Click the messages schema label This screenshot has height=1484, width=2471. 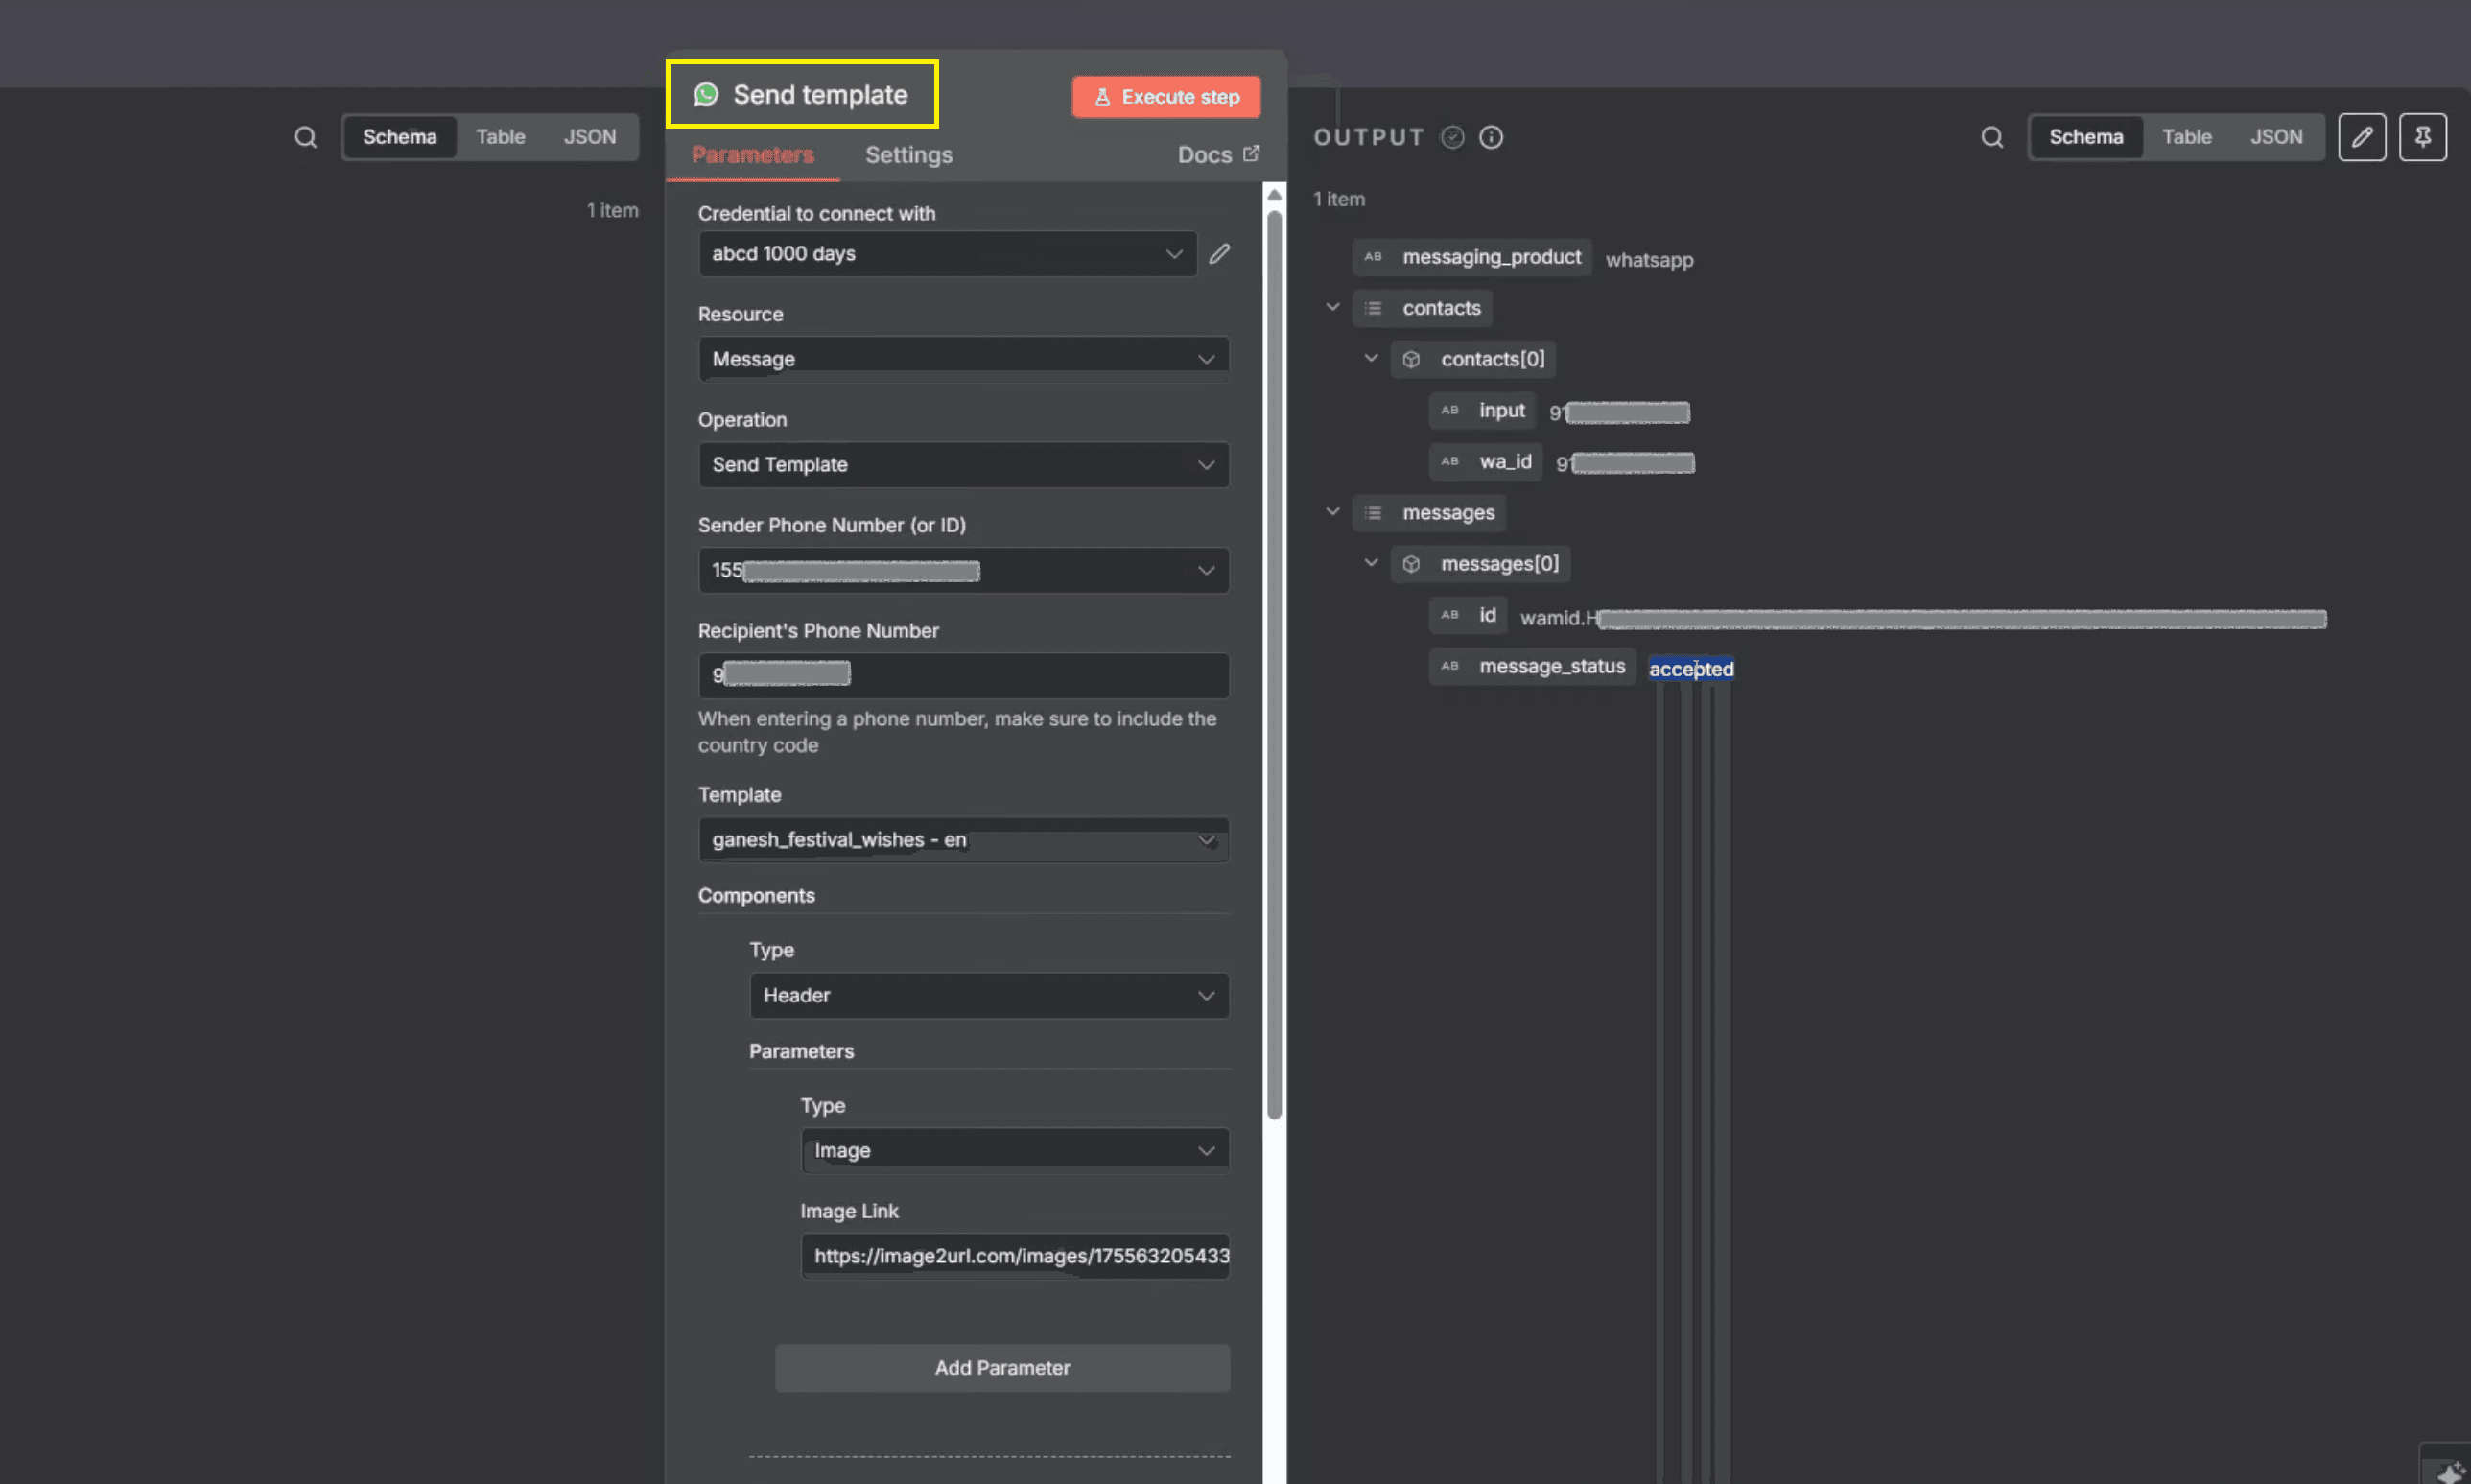click(1448, 513)
